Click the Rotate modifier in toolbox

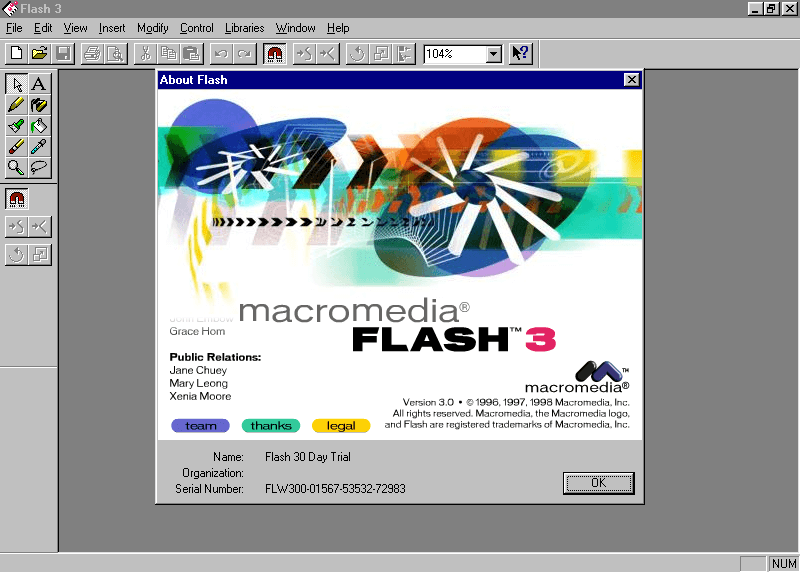[x=17, y=255]
